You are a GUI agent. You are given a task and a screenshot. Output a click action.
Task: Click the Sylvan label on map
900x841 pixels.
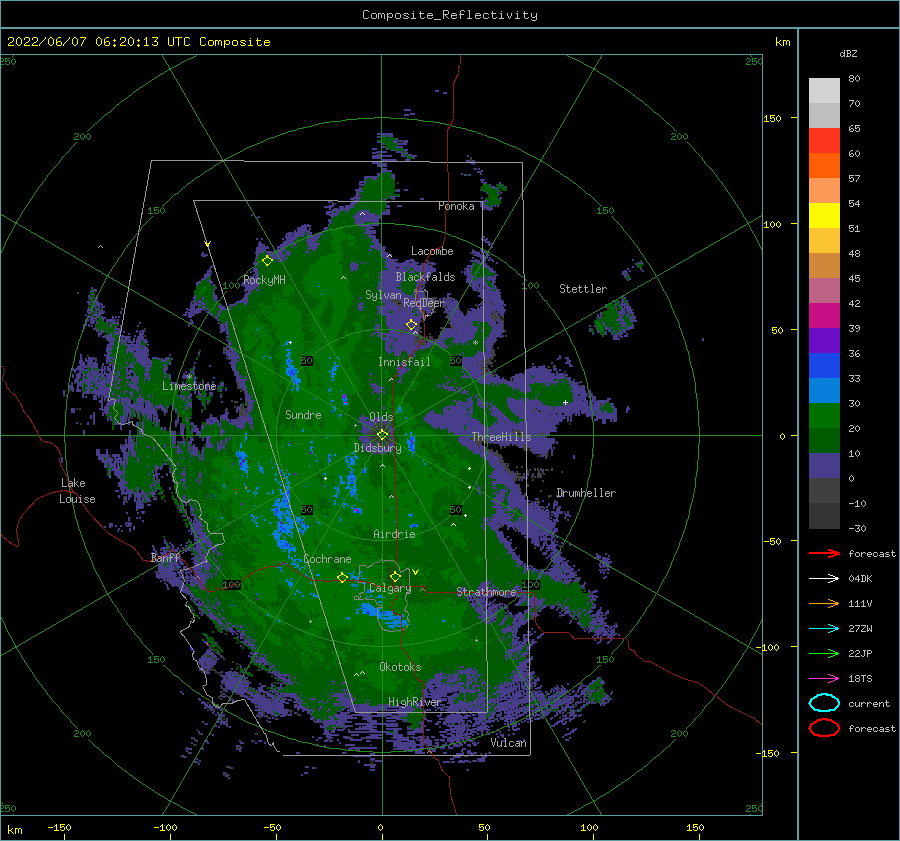(383, 295)
